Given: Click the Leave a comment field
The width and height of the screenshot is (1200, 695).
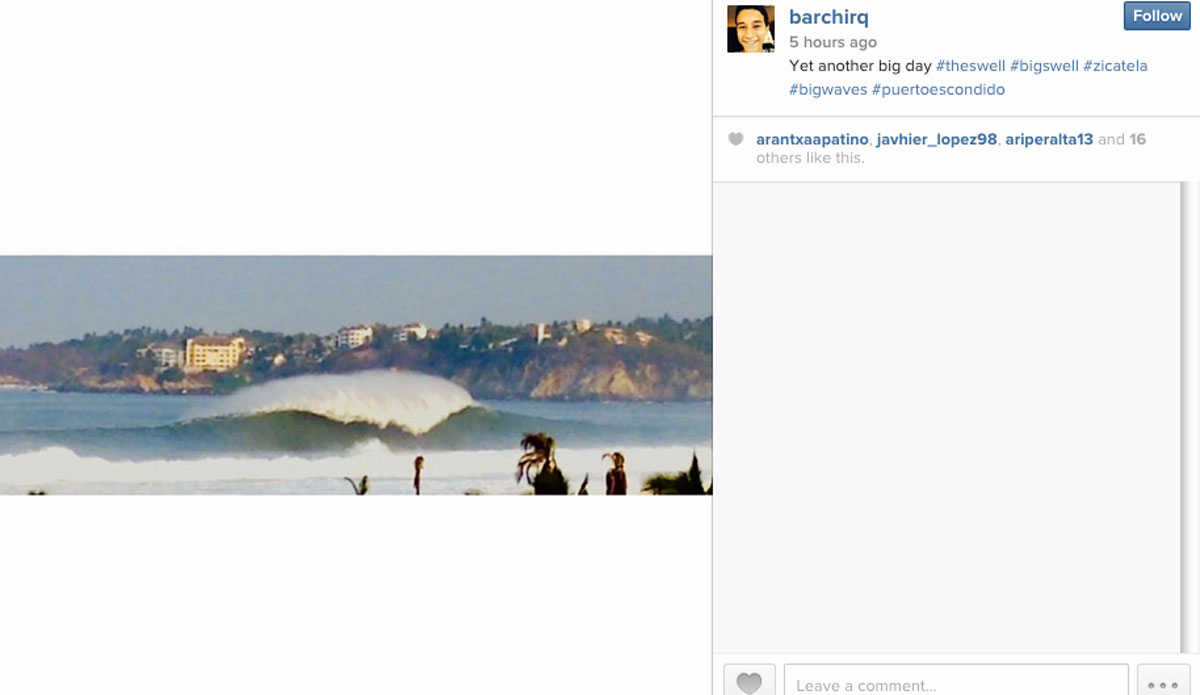Looking at the screenshot, I should (x=956, y=681).
